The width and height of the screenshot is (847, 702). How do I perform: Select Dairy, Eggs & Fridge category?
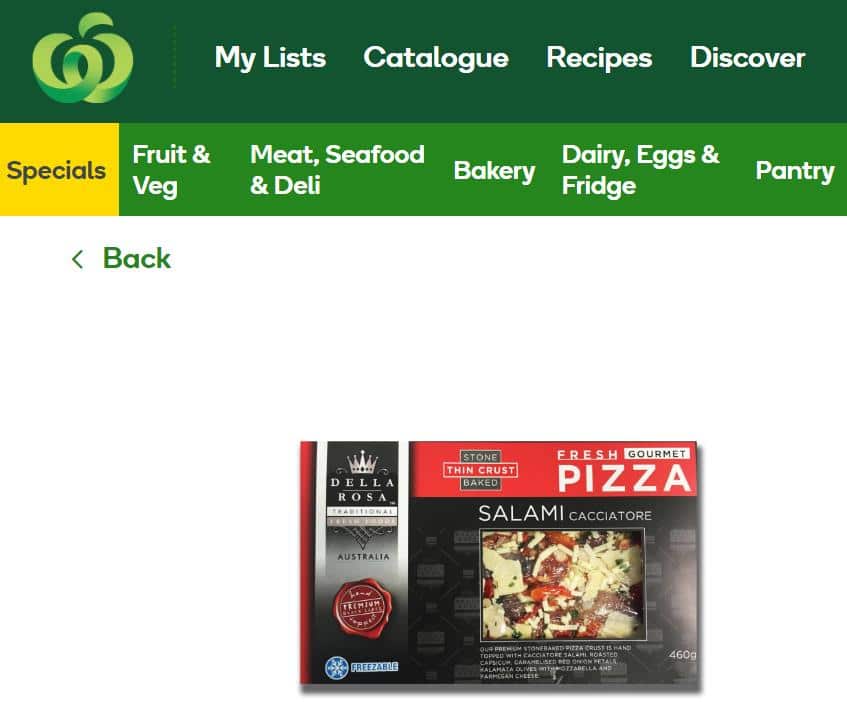click(641, 170)
